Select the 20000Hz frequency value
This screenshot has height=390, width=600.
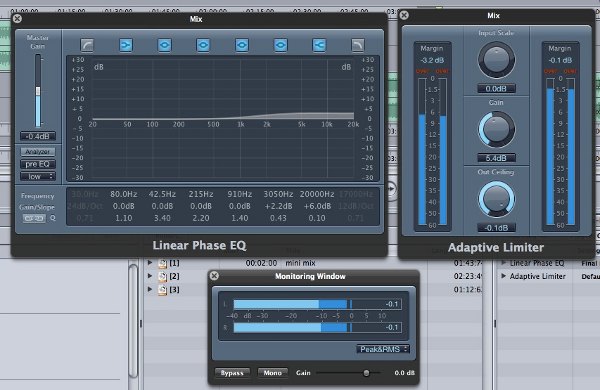pos(317,194)
